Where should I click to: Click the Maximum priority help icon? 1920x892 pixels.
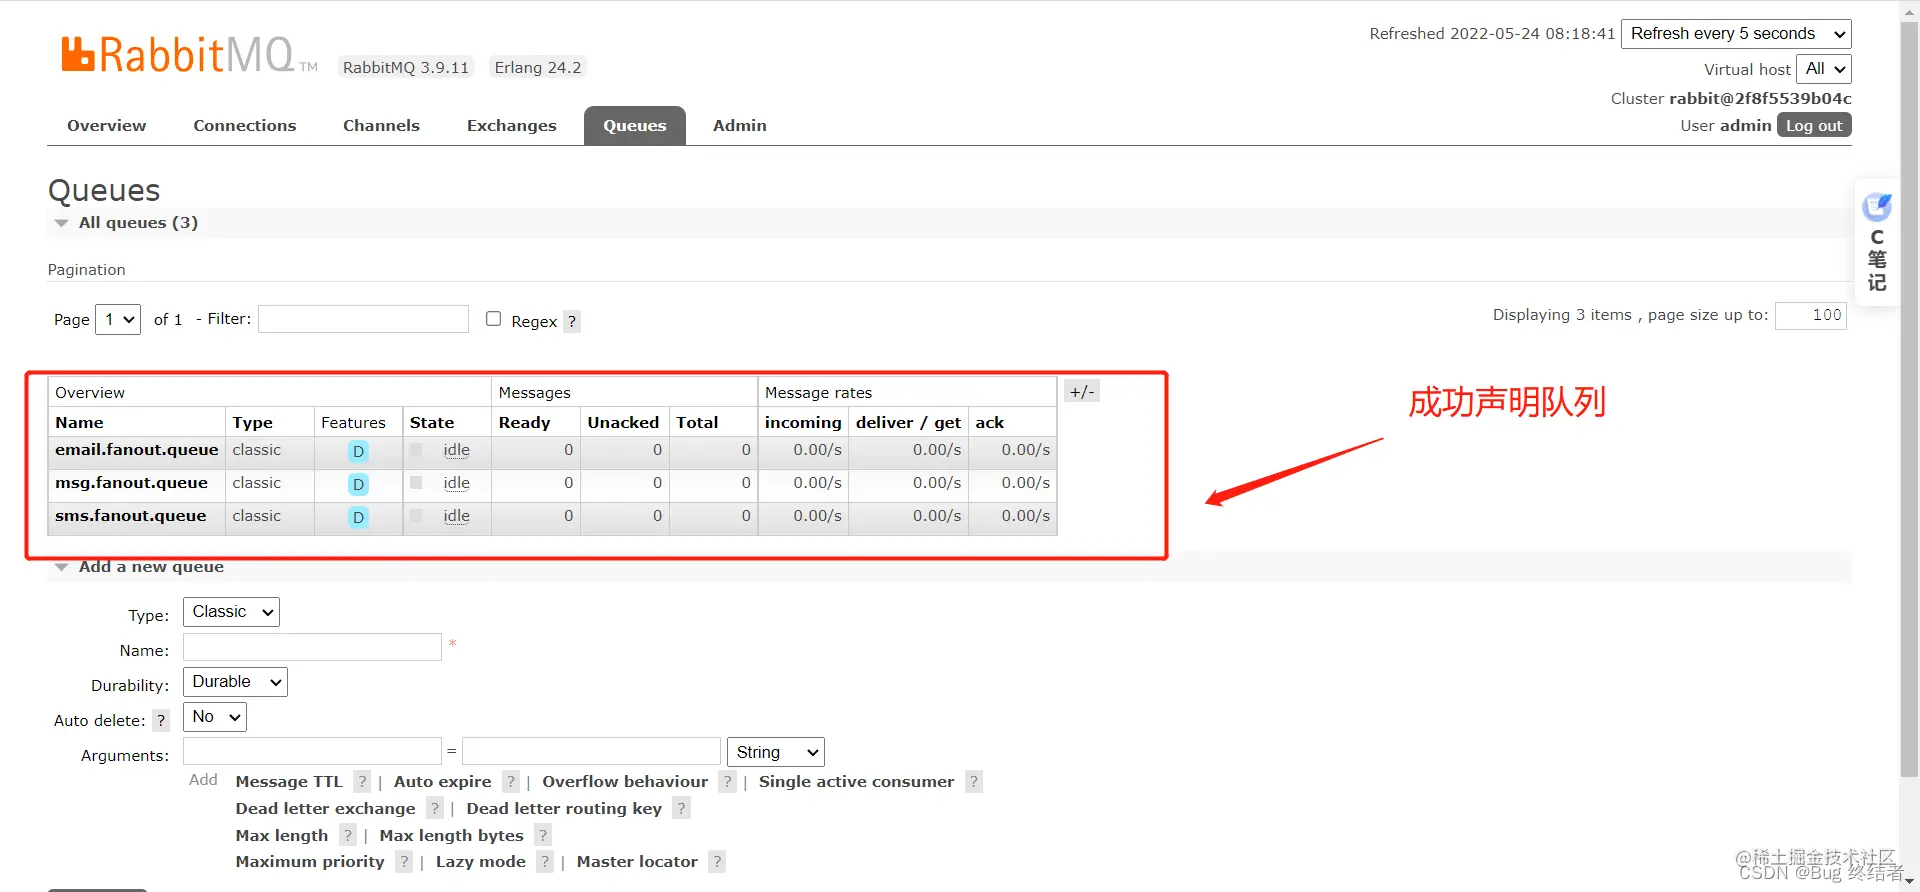point(404,862)
